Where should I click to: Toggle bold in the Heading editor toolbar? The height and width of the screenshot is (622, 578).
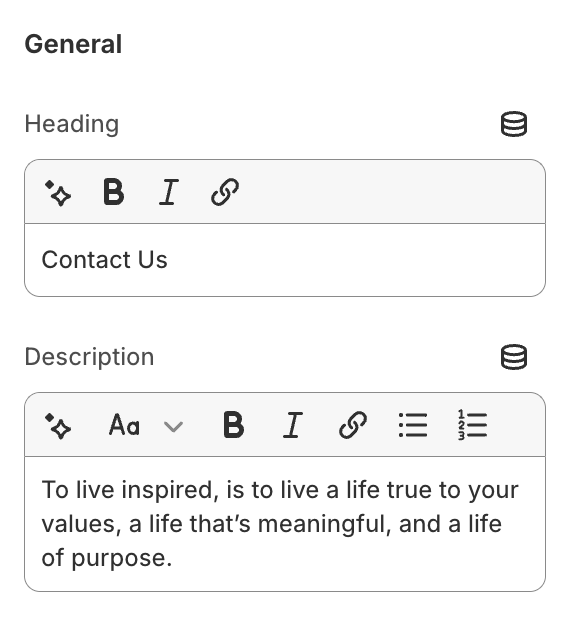(113, 192)
